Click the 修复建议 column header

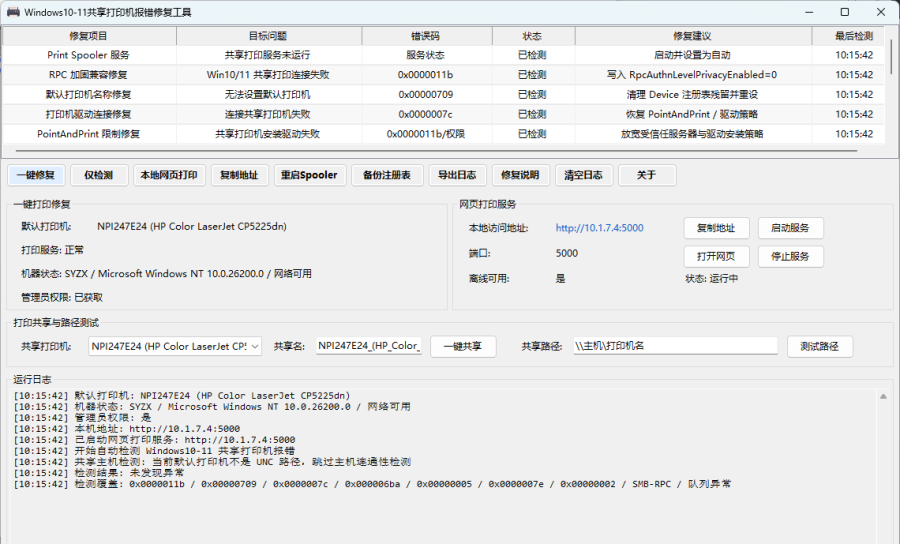coord(693,36)
